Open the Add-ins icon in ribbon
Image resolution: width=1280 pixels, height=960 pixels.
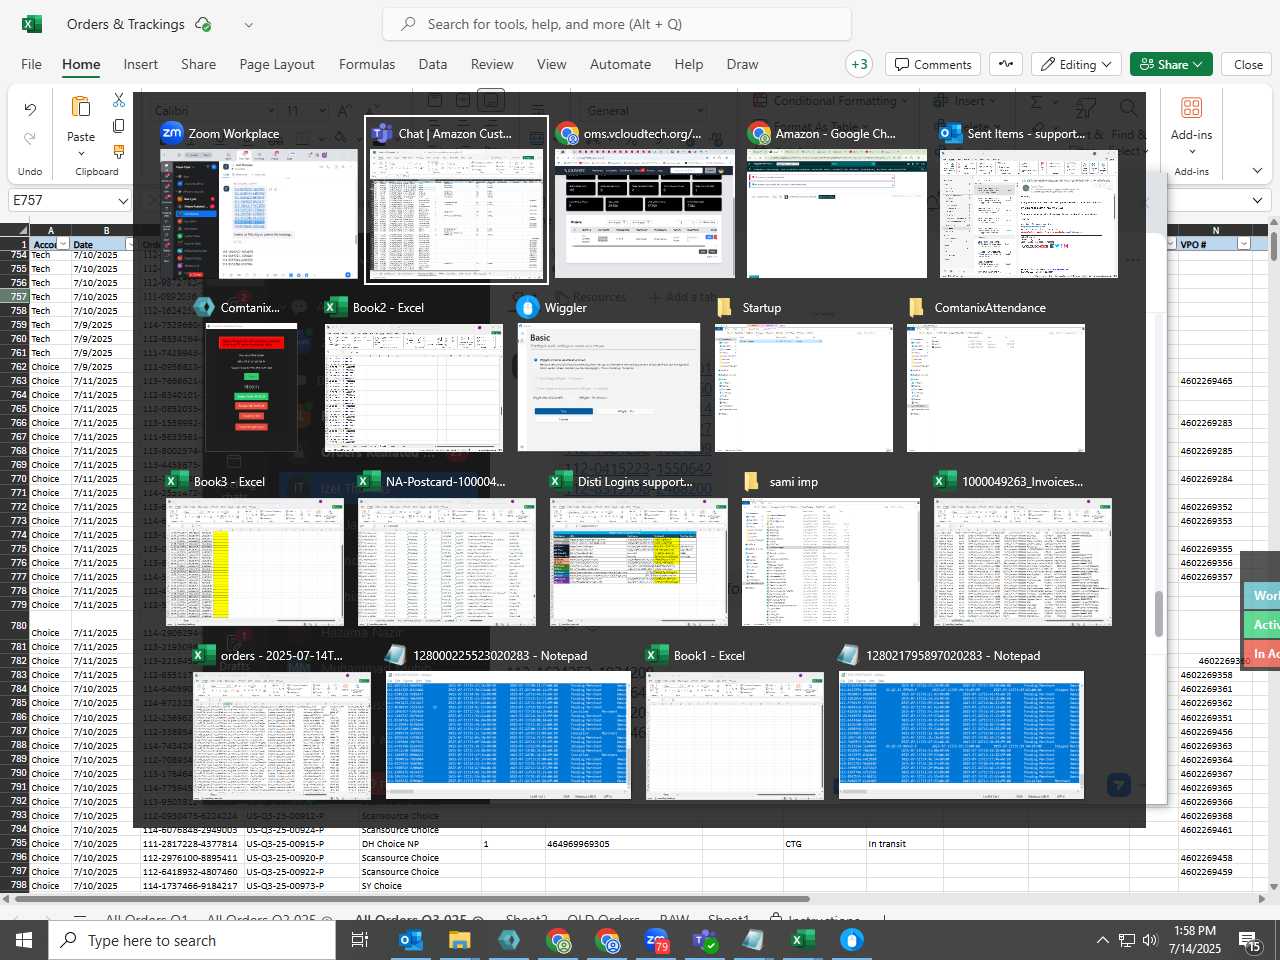1191,108
